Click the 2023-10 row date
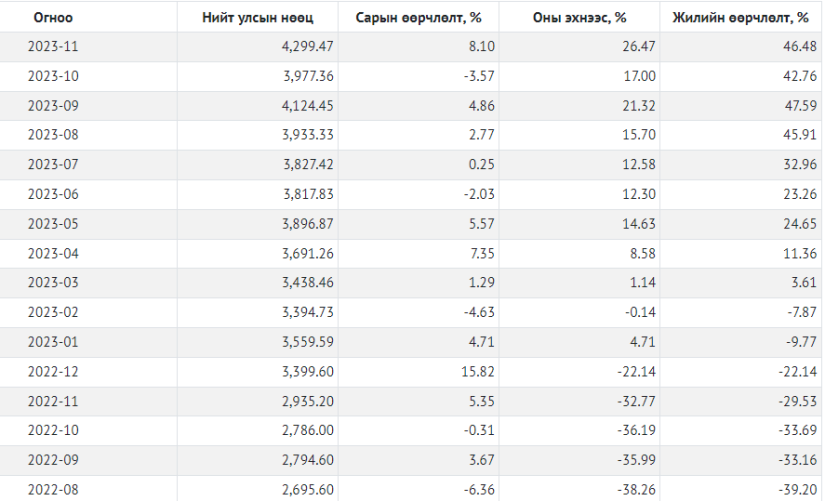Viewport: 825px width, 501px height. pyautogui.click(x=53, y=76)
